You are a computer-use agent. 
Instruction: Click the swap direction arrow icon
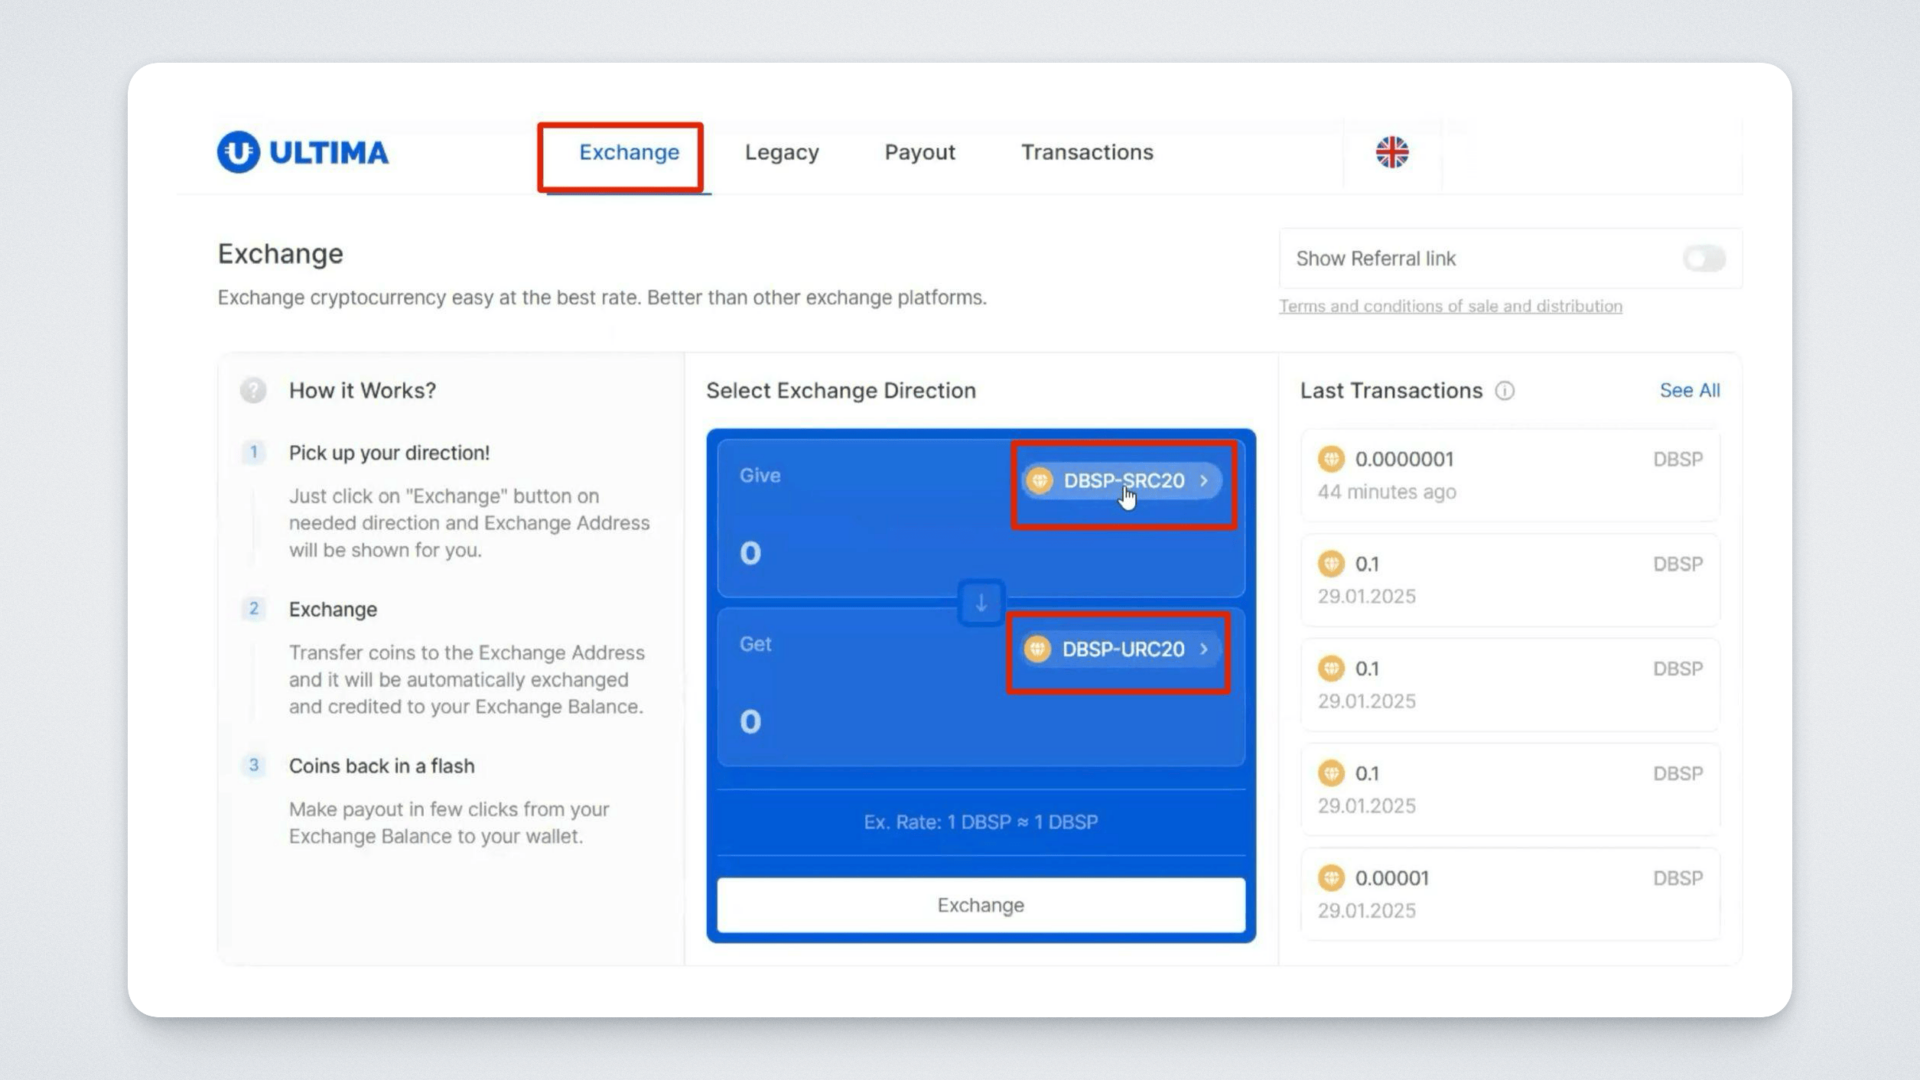(981, 603)
